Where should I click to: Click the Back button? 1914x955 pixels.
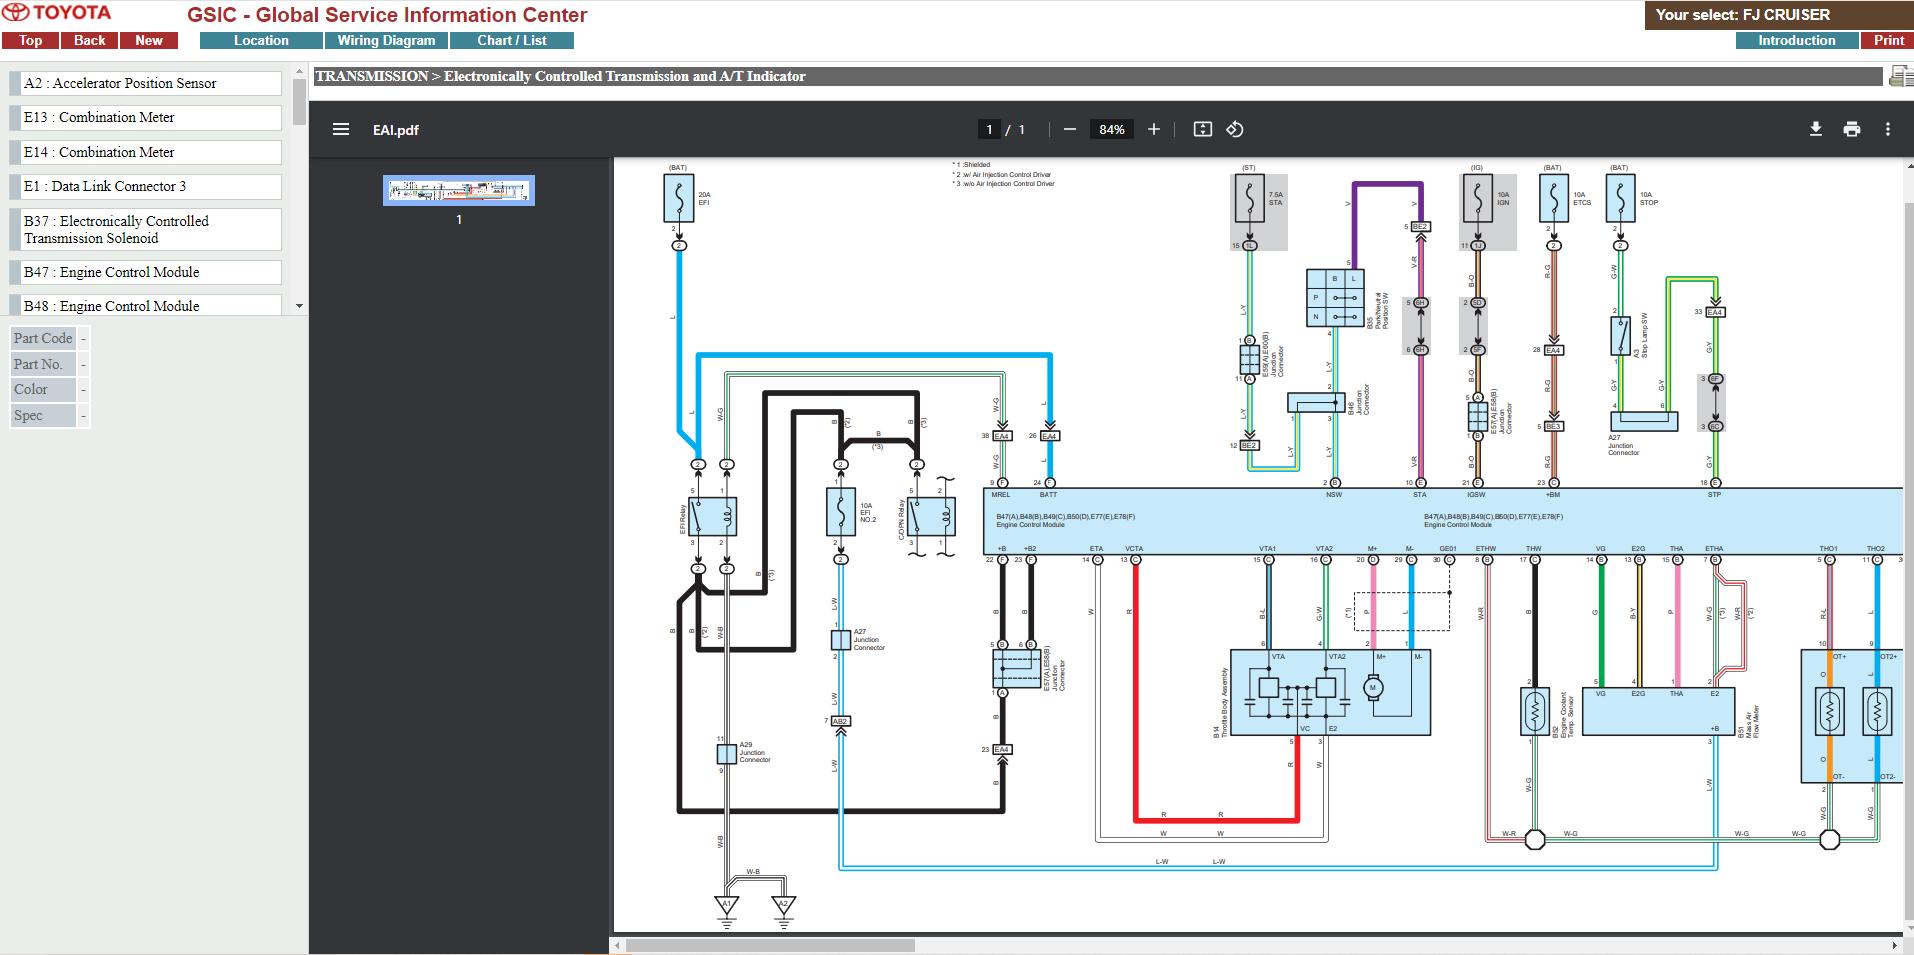click(x=90, y=40)
